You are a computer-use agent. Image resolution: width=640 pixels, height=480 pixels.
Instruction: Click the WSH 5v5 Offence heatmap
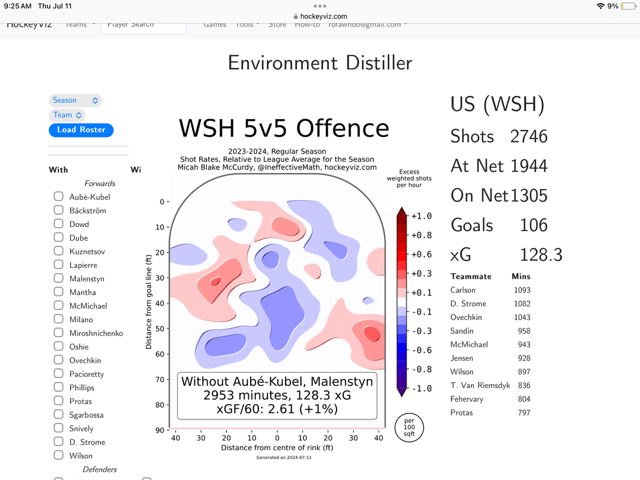pos(277,301)
